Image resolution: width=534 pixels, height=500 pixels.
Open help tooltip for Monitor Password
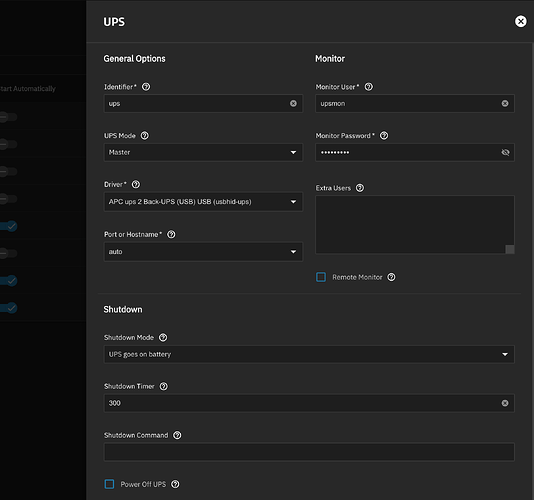coord(384,136)
